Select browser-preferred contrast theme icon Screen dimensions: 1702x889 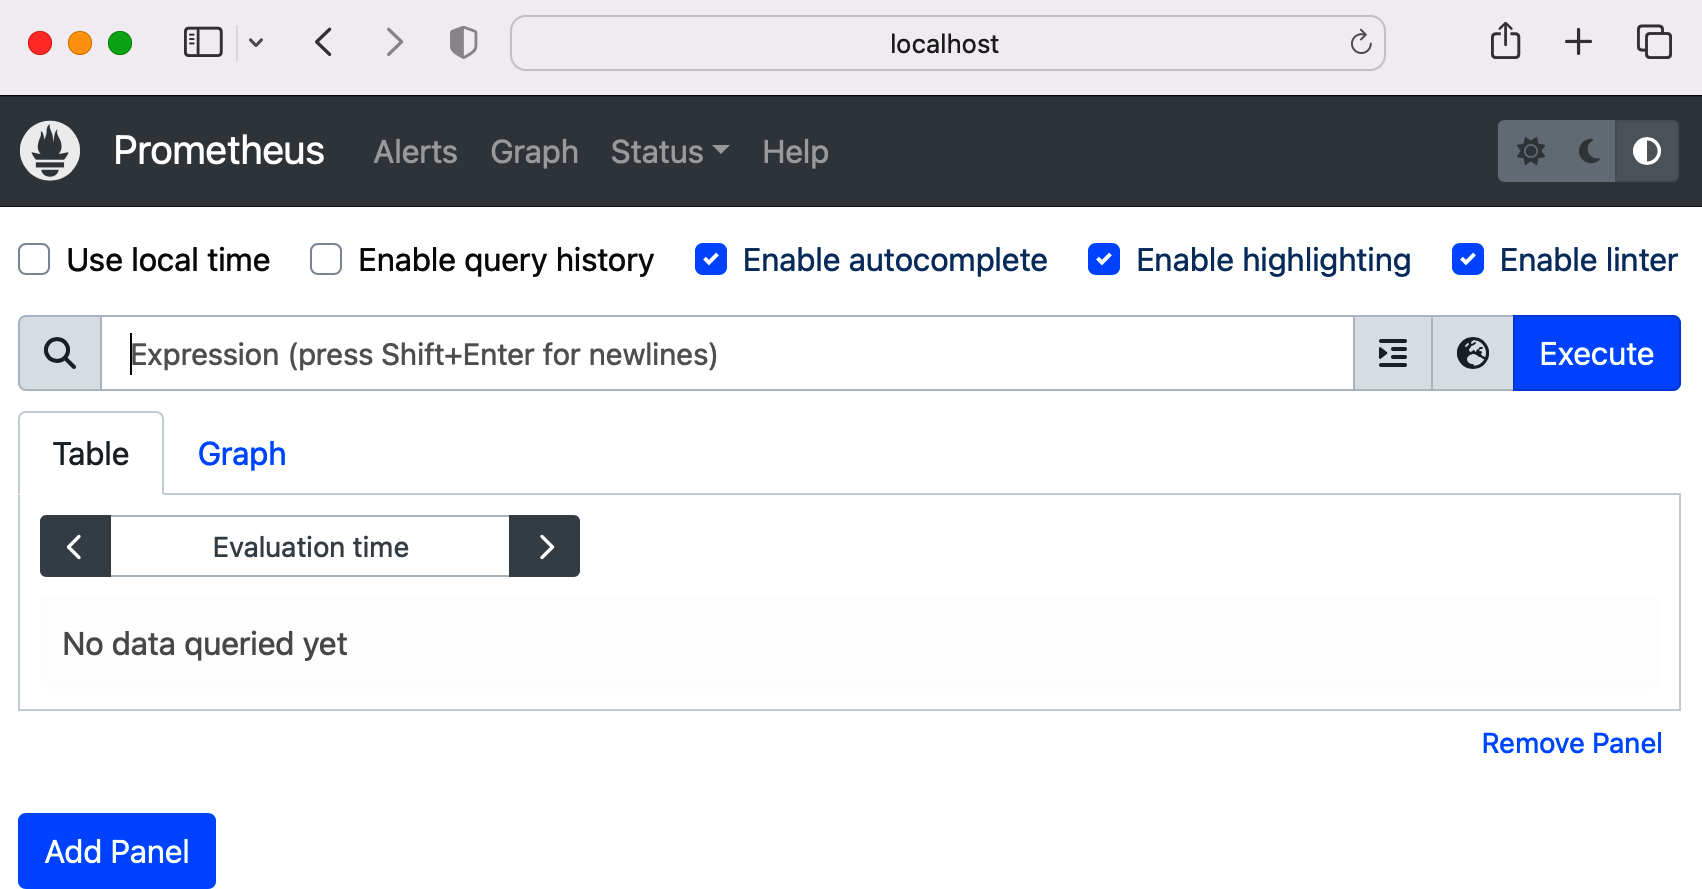click(1647, 151)
